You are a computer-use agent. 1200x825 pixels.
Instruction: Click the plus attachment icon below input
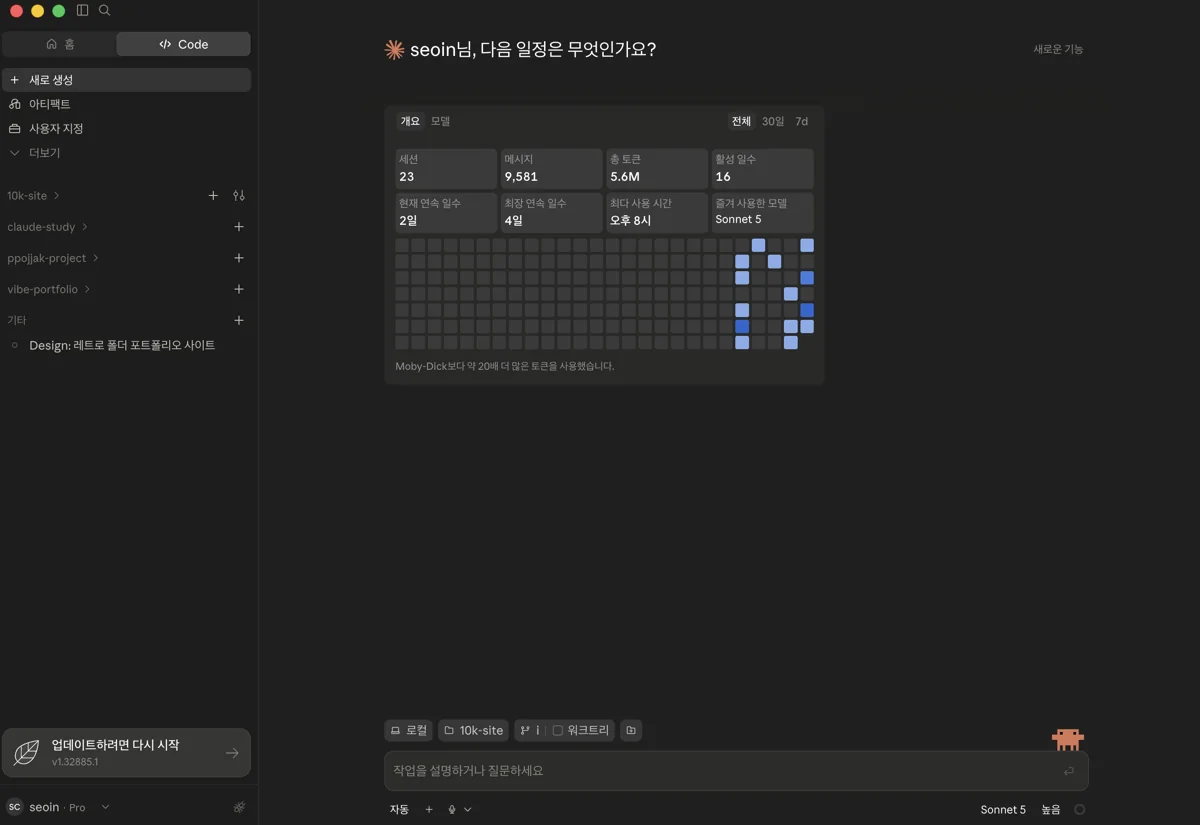429,809
